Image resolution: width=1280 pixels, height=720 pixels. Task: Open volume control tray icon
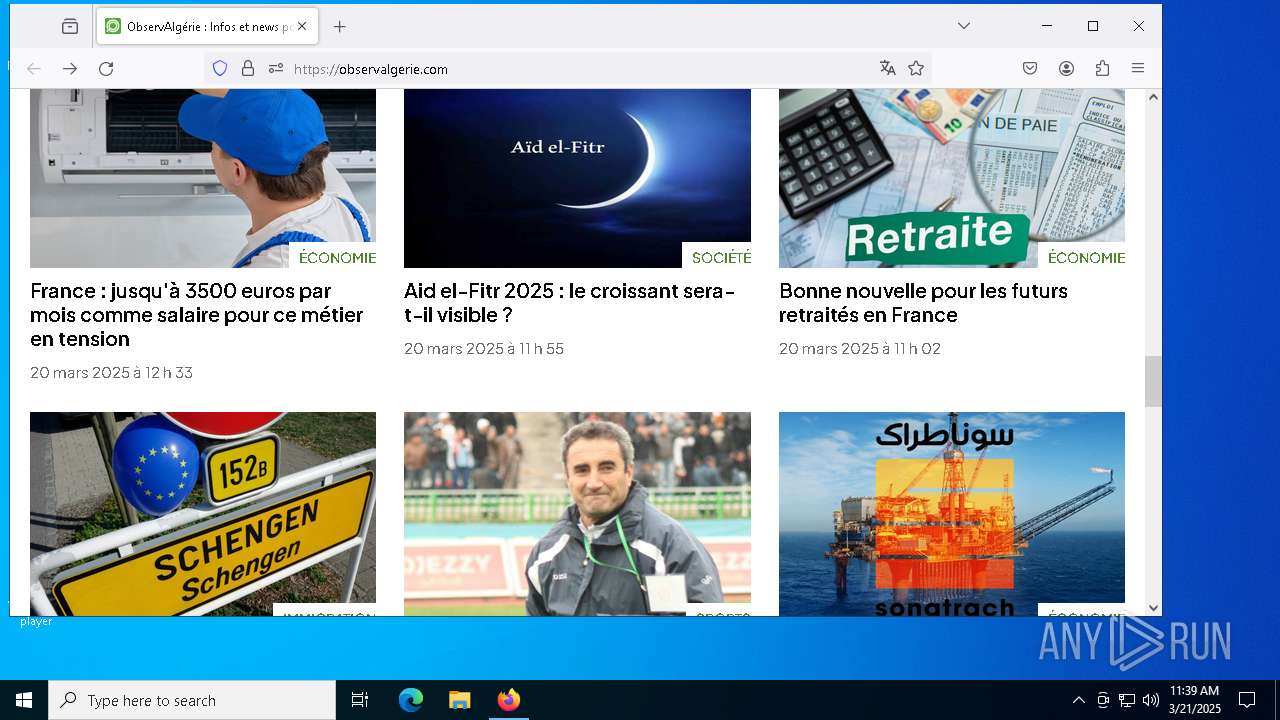1151,700
